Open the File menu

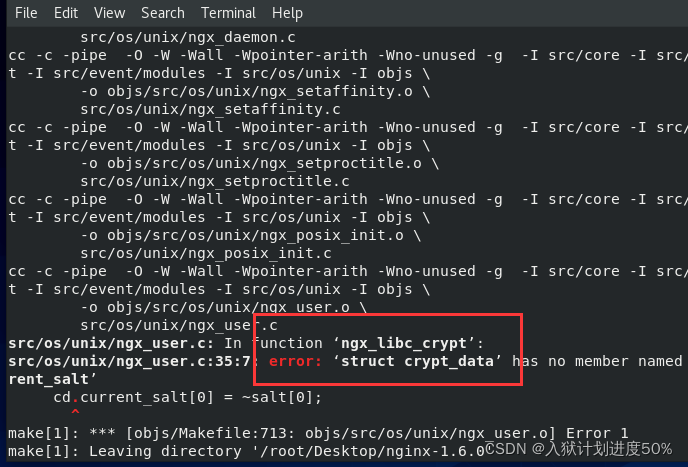26,13
